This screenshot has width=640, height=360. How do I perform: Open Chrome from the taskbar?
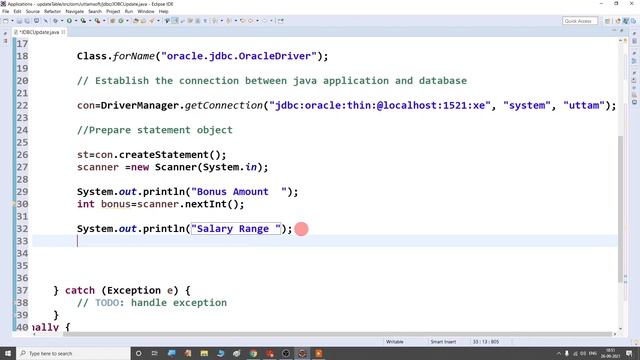[x=253, y=353]
